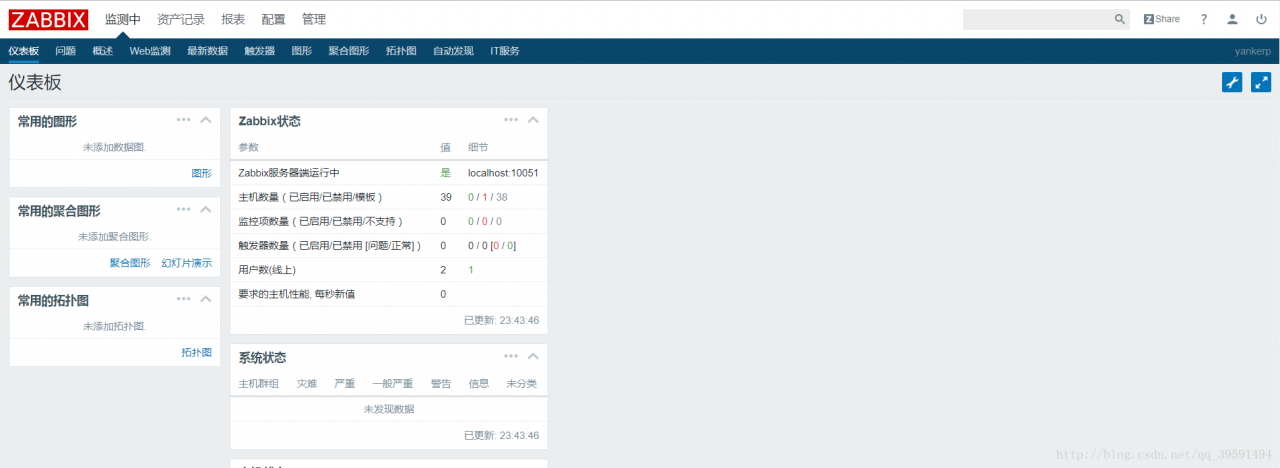Click the 未发现数据 message in 系统状态

389,409
